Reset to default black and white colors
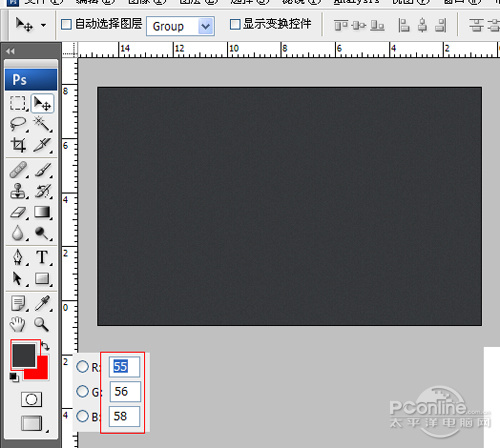Image resolution: width=500 pixels, height=448 pixels. pos(14,378)
